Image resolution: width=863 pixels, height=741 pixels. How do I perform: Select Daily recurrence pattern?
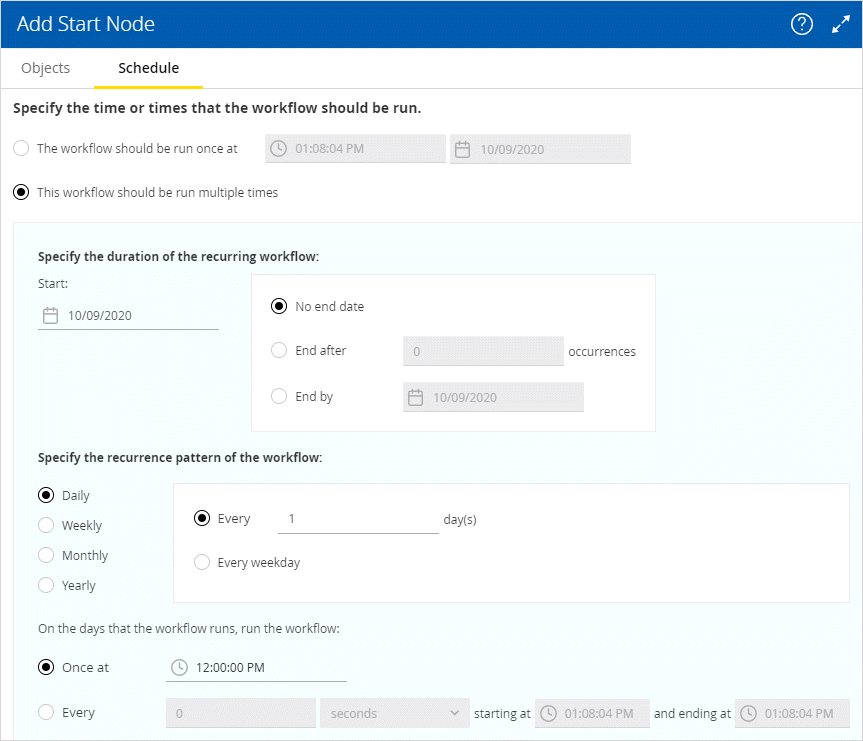point(46,495)
